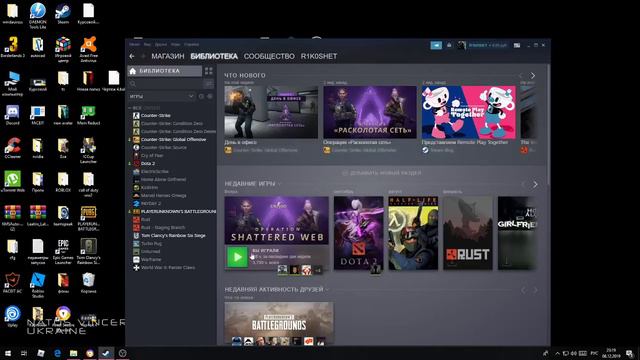This screenshot has height=360, width=640.
Task: Select PLAYERUNKNOWN'S BATTLEGROUNDS in the list
Action: [174, 211]
